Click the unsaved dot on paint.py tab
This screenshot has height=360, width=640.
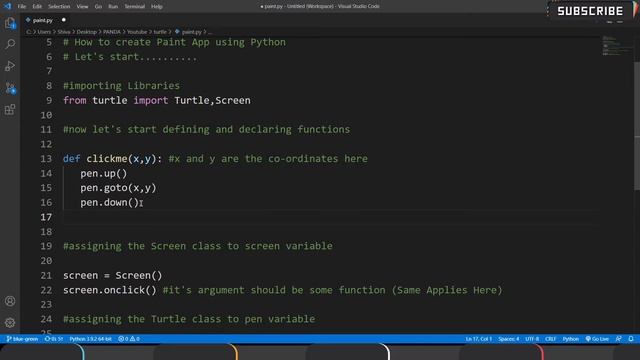[x=64, y=20]
